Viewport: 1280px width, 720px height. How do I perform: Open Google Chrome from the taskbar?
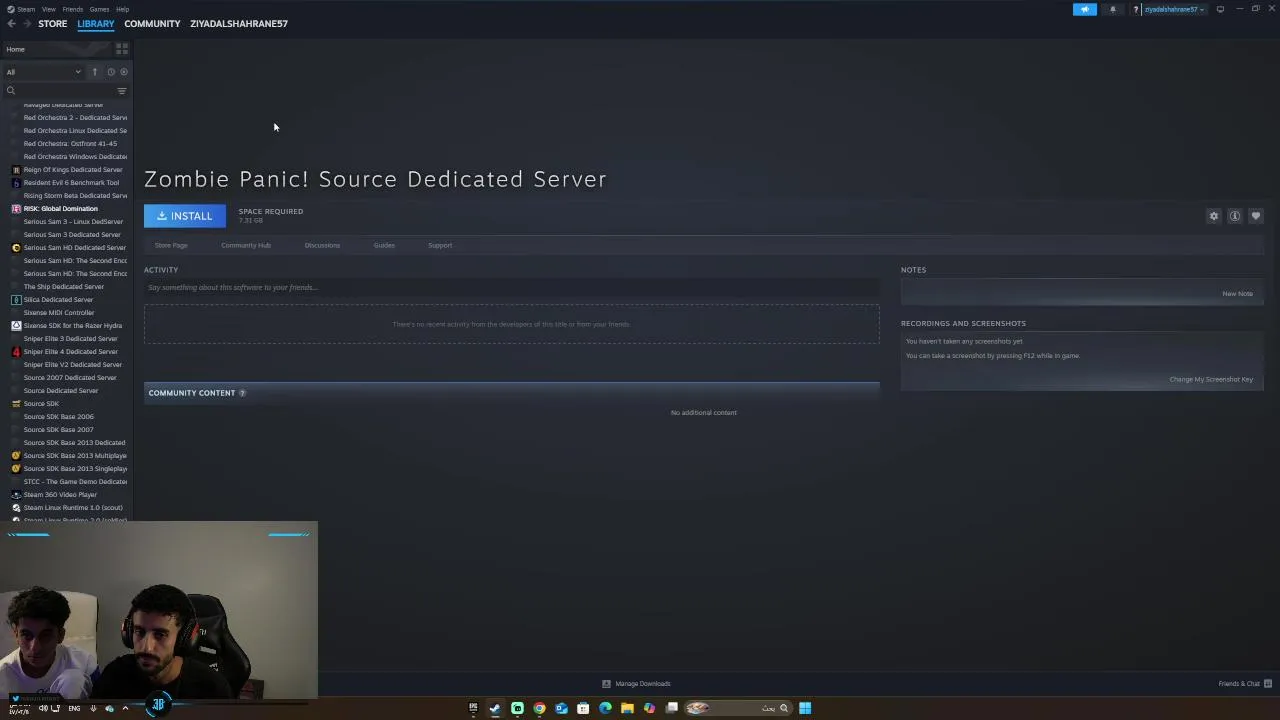pyautogui.click(x=539, y=708)
